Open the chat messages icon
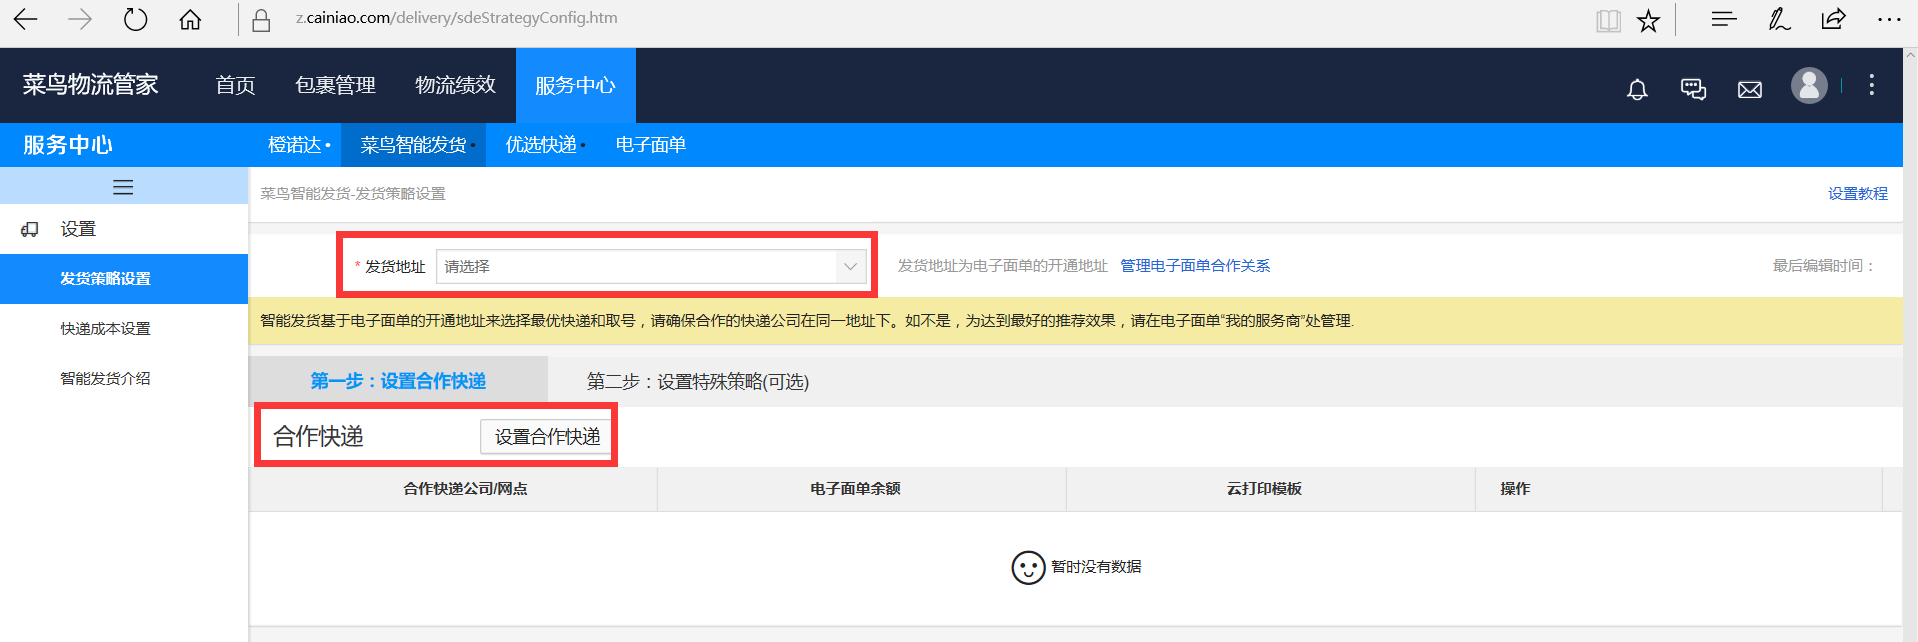 click(x=1693, y=90)
